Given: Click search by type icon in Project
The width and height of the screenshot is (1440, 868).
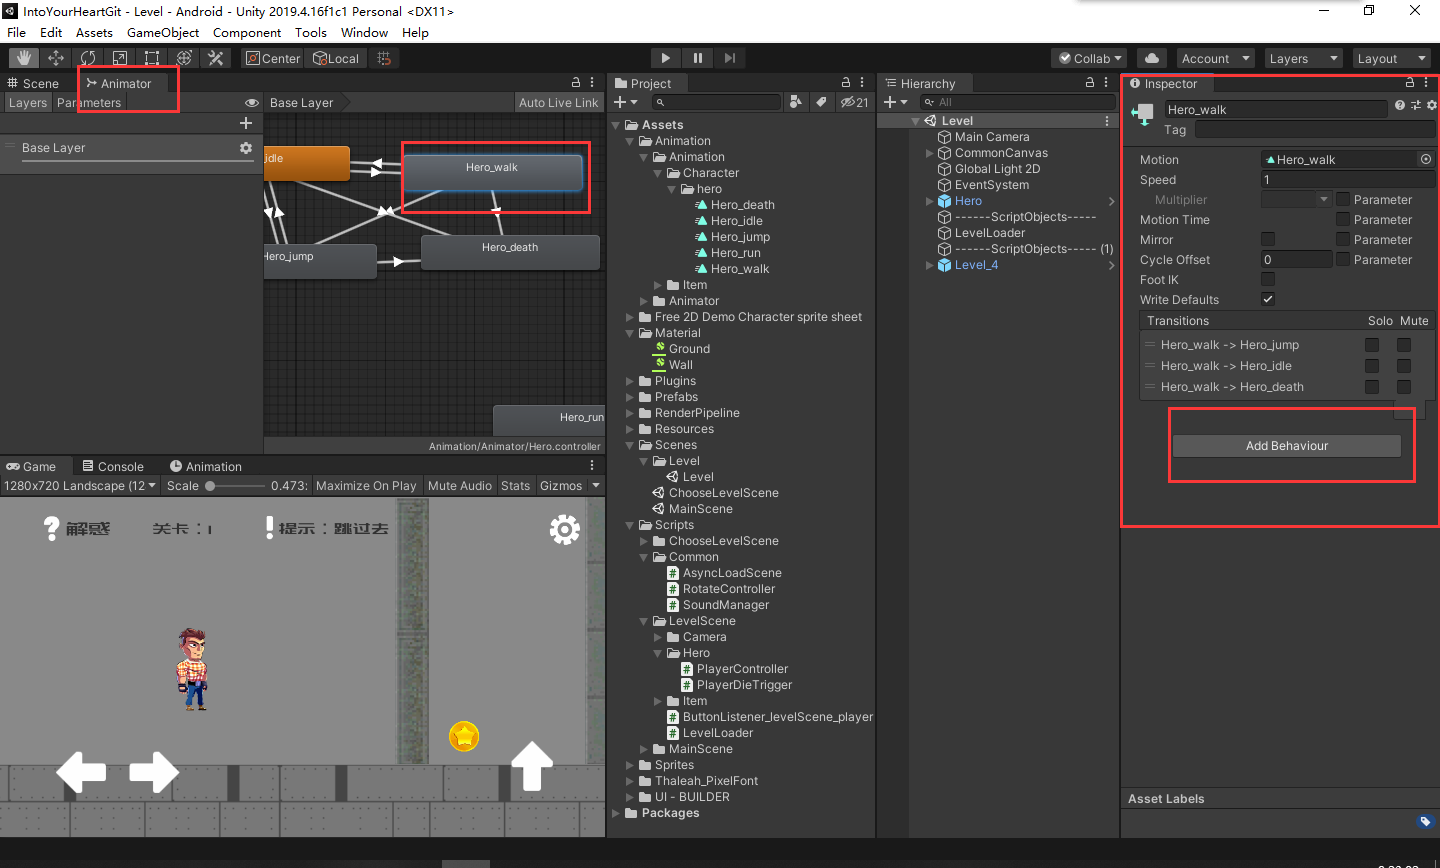Looking at the screenshot, I should 796,102.
